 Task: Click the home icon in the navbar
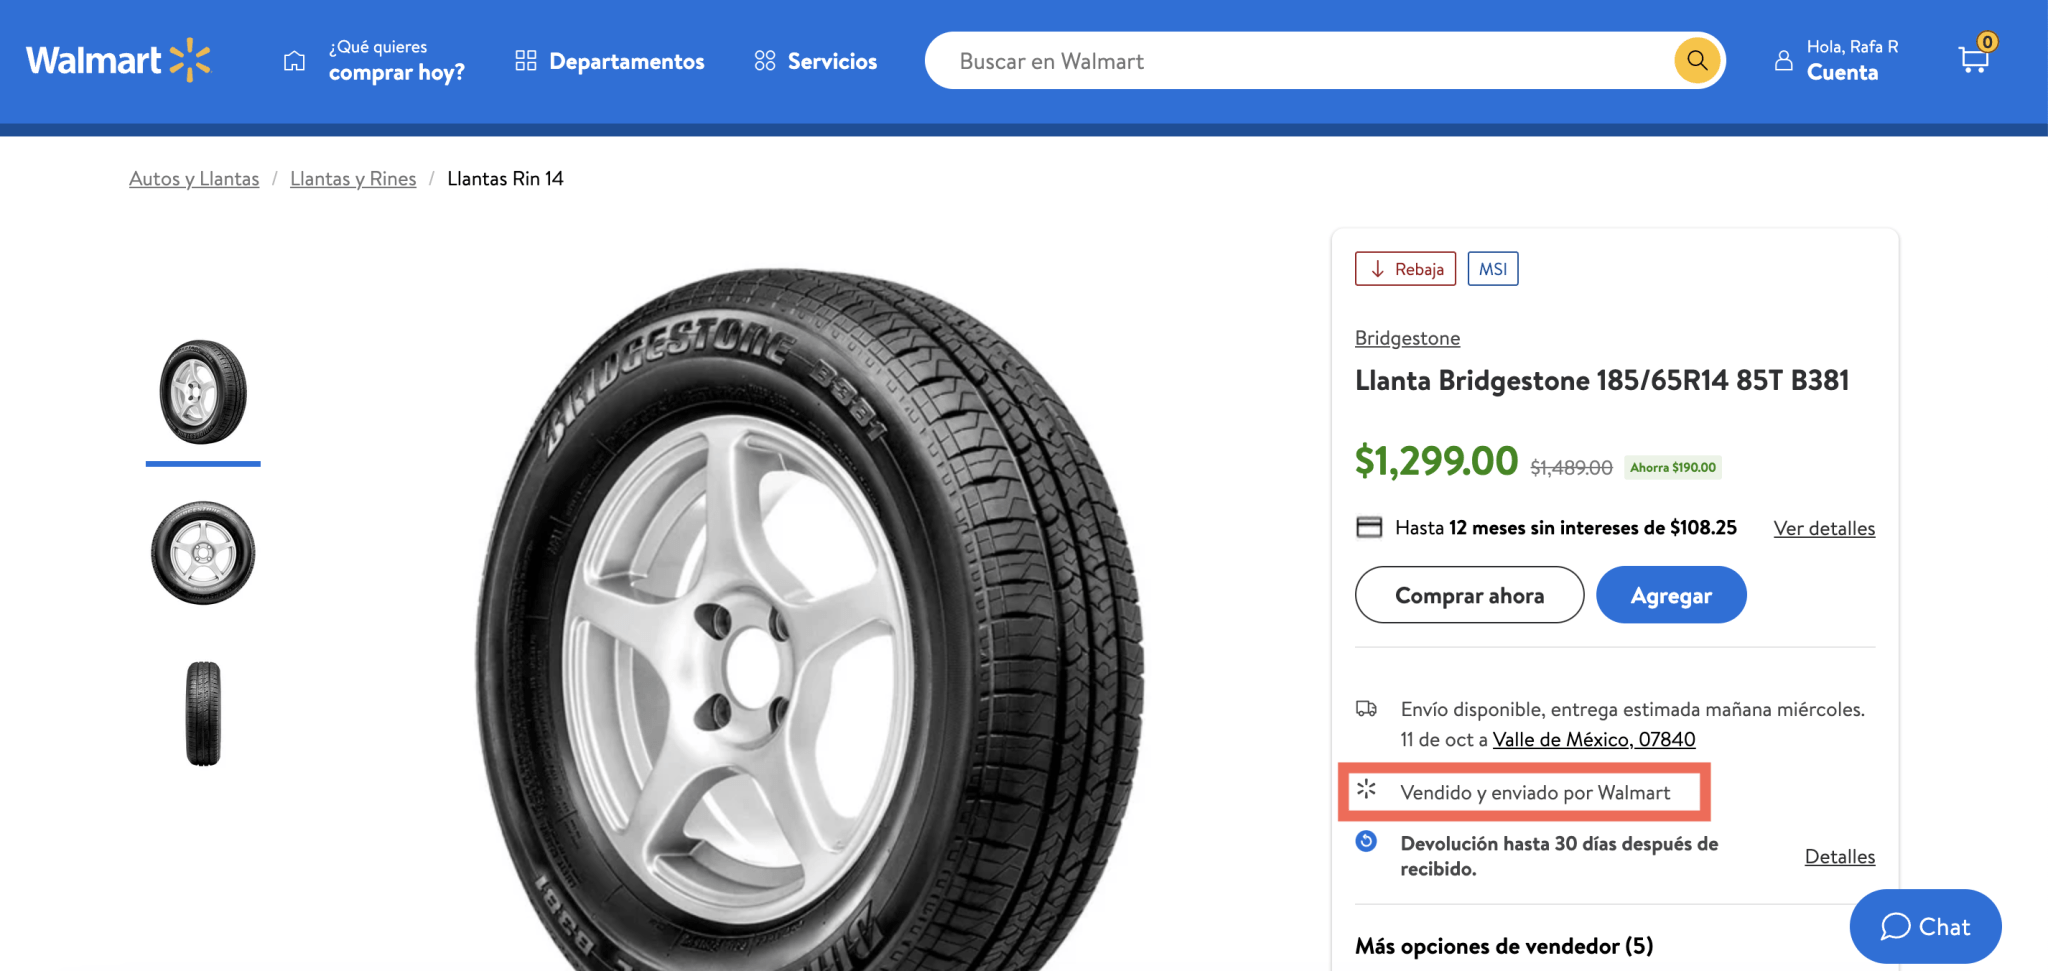pyautogui.click(x=294, y=60)
